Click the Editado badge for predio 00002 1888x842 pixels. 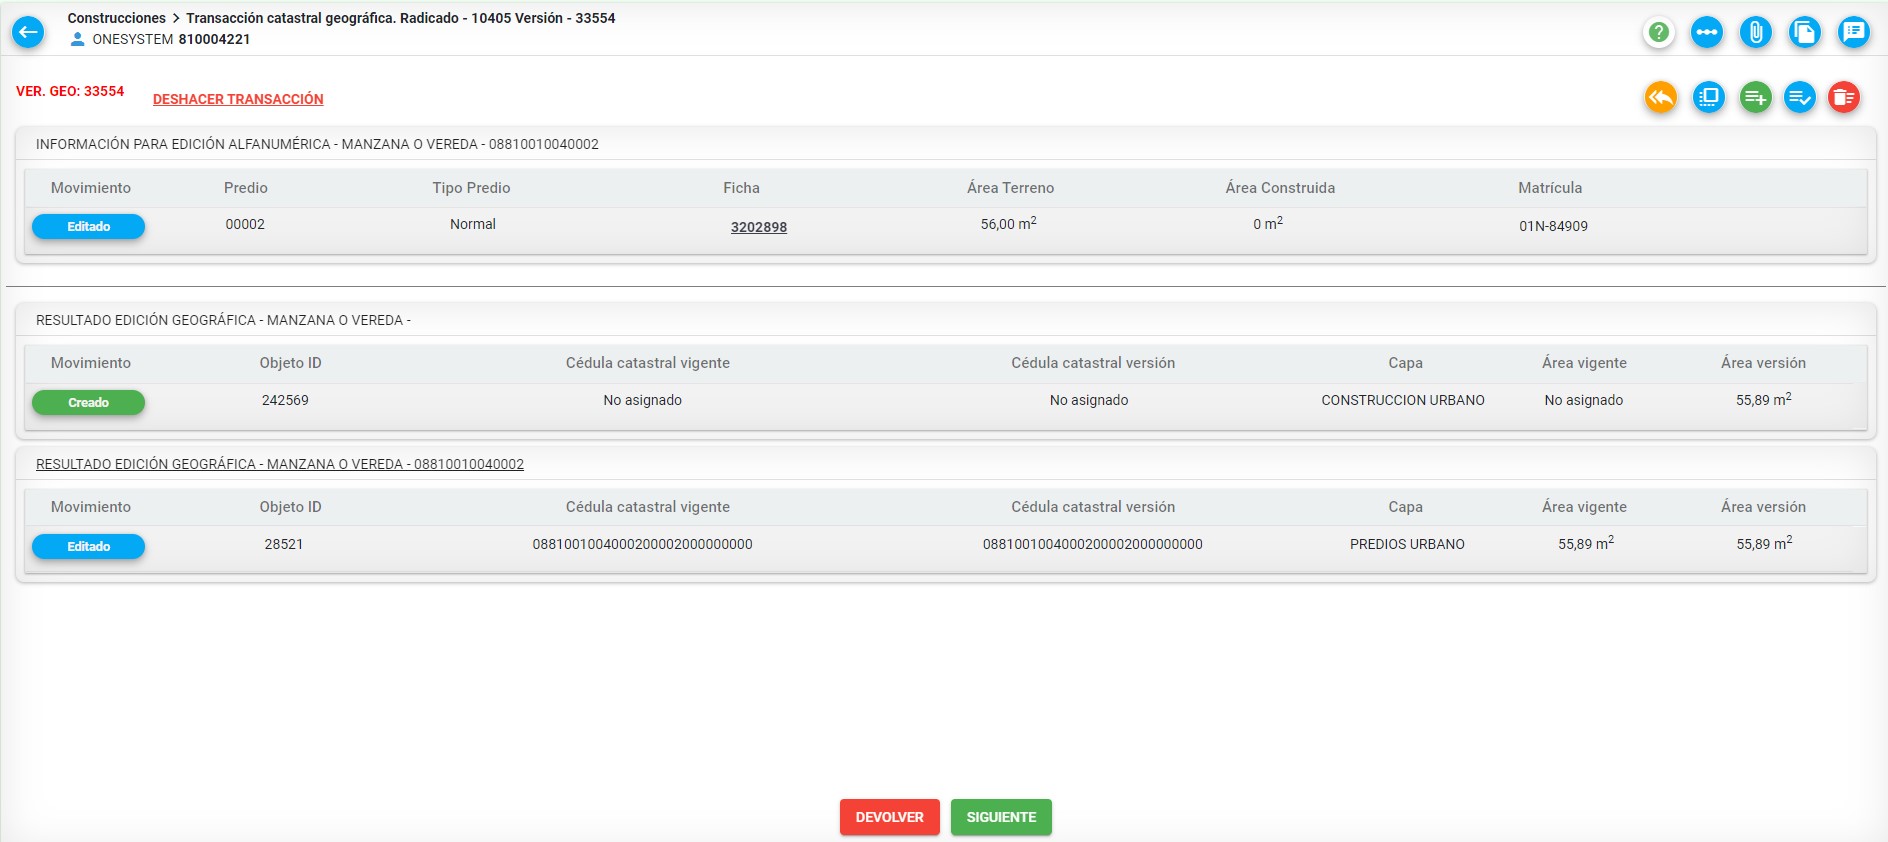[x=89, y=227]
